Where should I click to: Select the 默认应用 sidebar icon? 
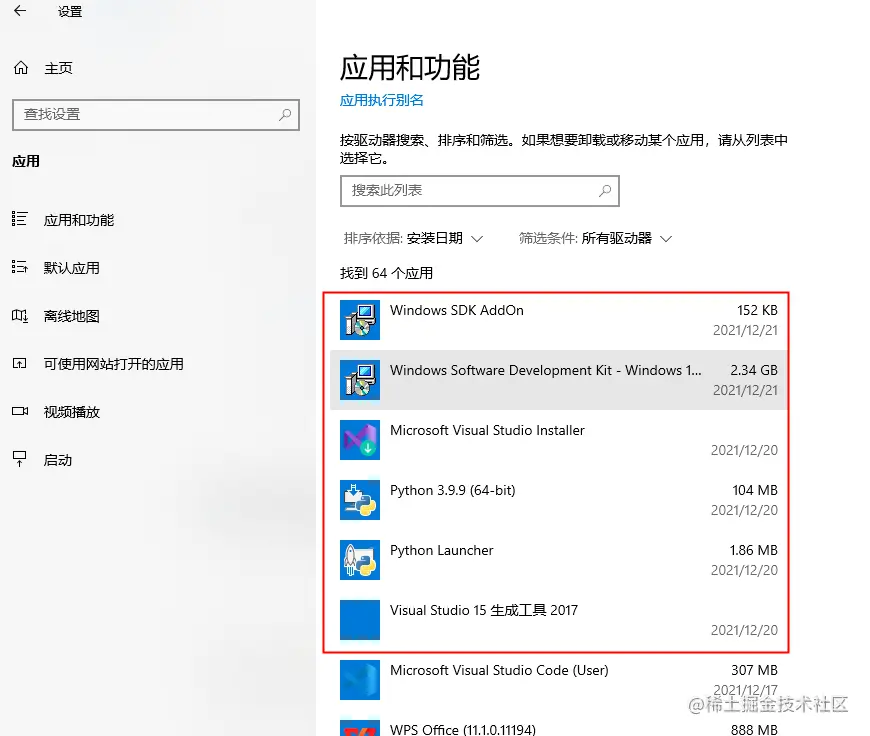(19, 268)
